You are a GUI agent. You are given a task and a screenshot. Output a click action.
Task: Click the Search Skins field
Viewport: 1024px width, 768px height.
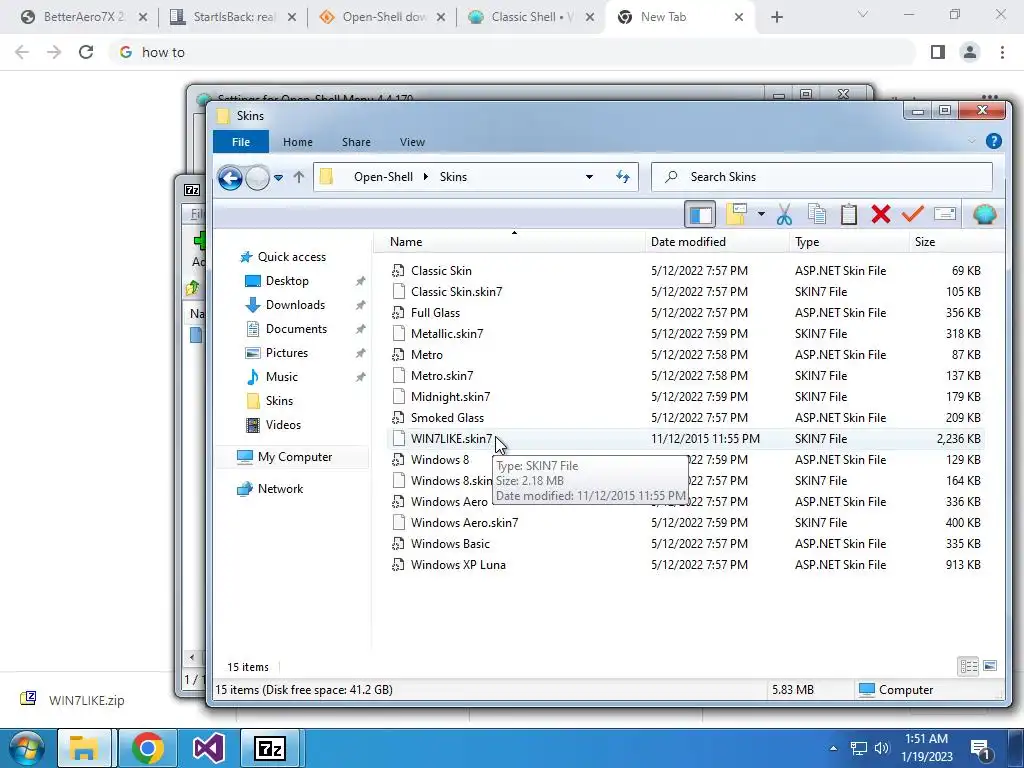[x=822, y=177]
